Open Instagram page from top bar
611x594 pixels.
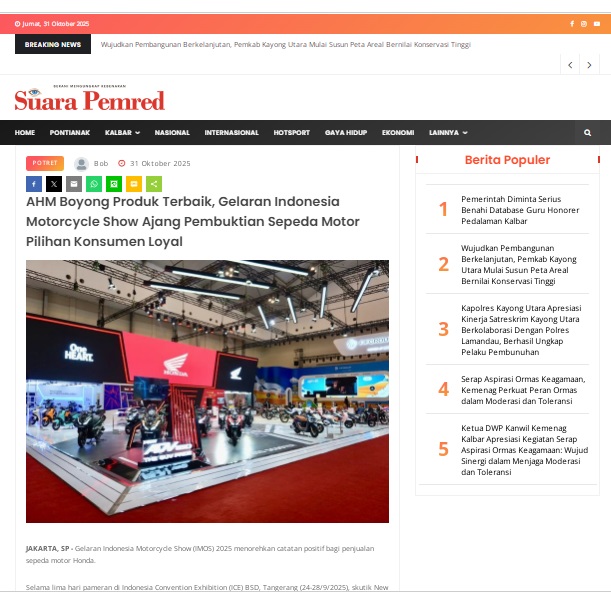tap(584, 24)
